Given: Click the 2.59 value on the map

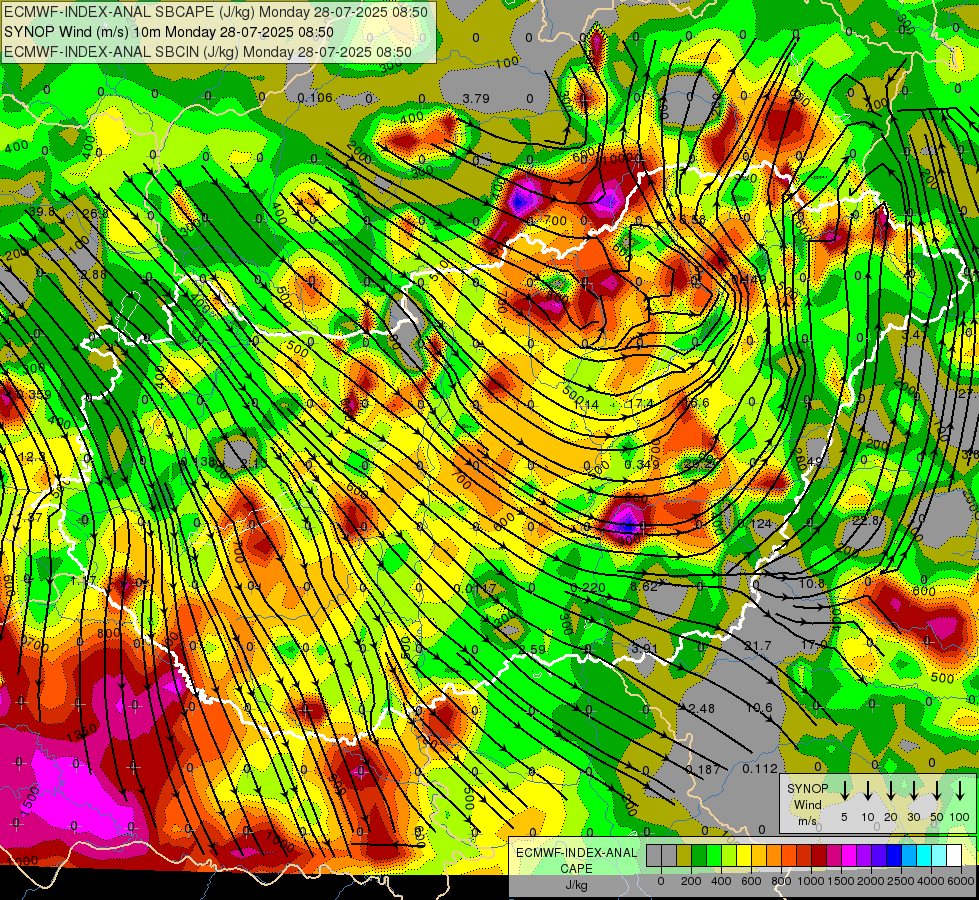Looking at the screenshot, I should (532, 649).
